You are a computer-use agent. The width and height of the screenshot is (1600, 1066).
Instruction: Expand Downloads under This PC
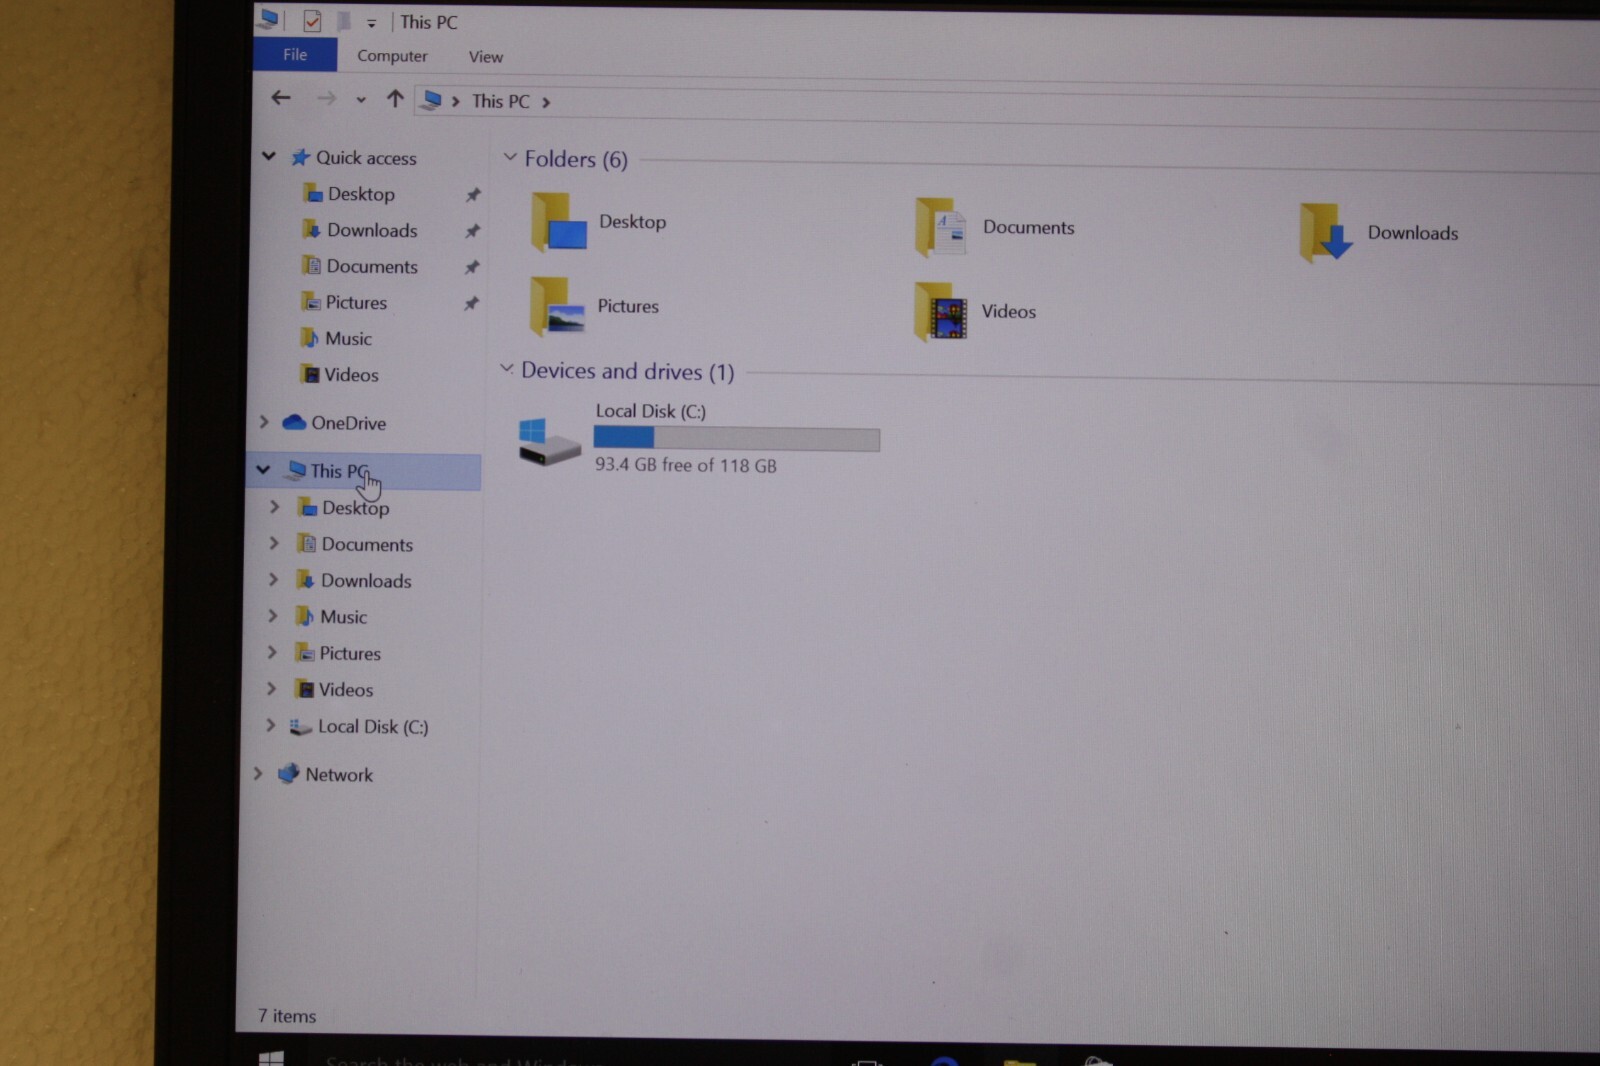[x=273, y=579]
